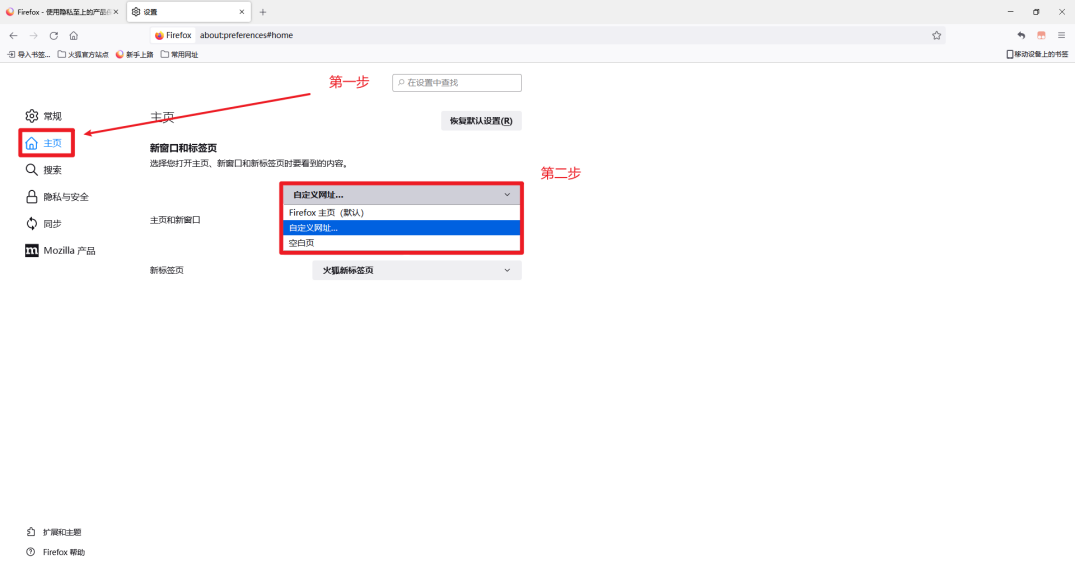Open the 搜索 settings category

coord(44,170)
